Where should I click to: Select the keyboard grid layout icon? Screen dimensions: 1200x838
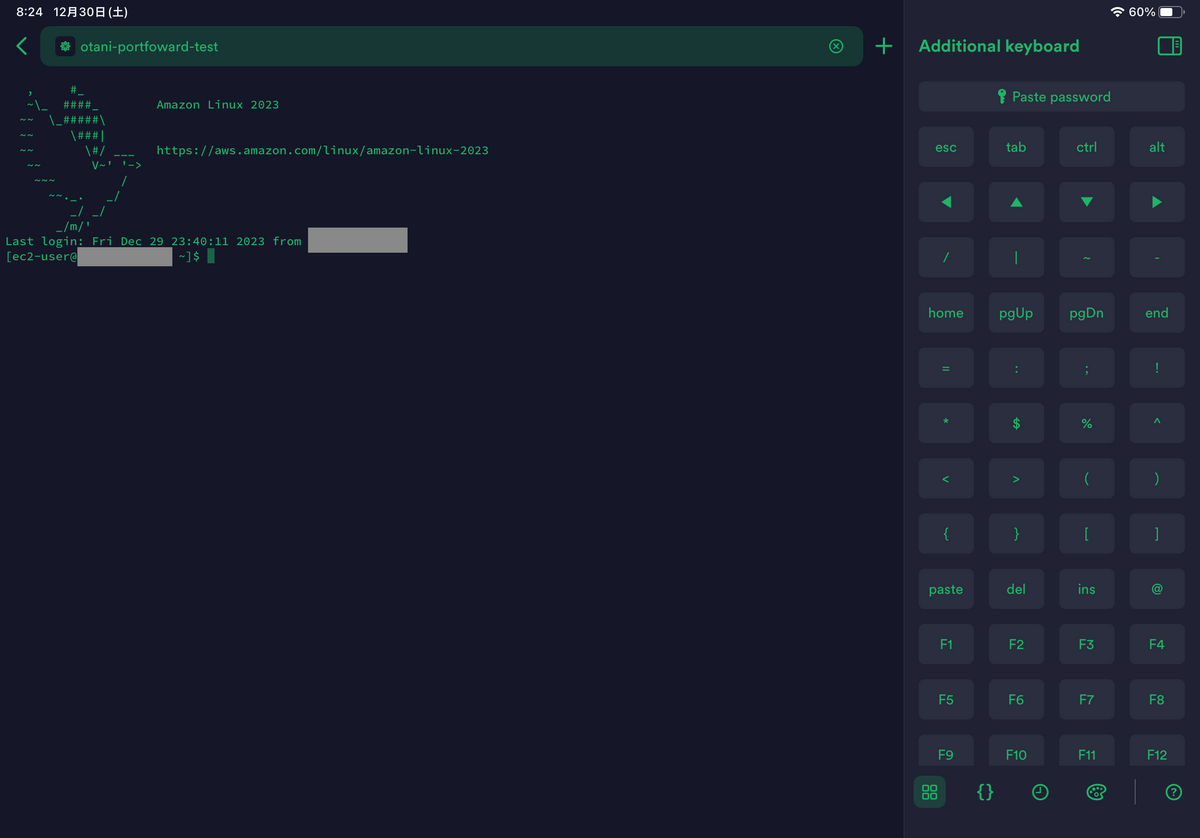point(929,792)
